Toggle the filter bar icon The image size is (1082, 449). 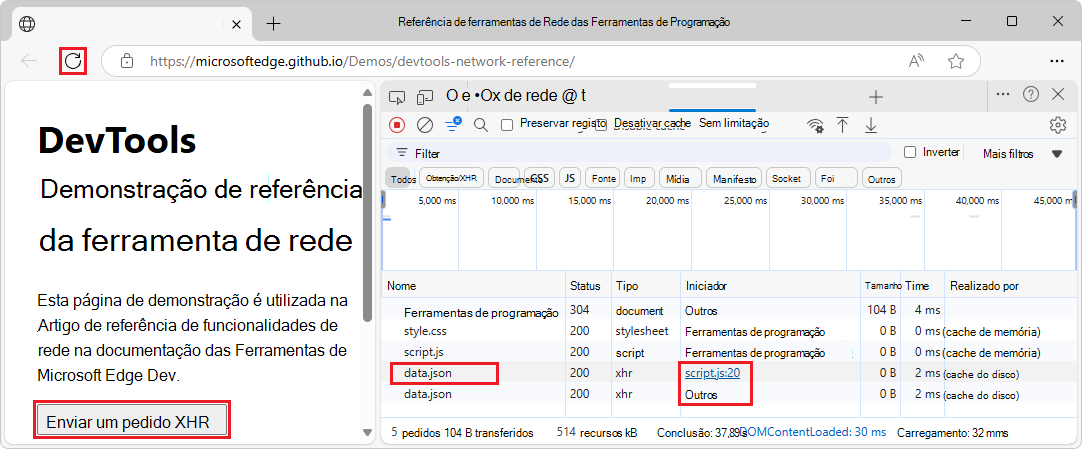(453, 124)
